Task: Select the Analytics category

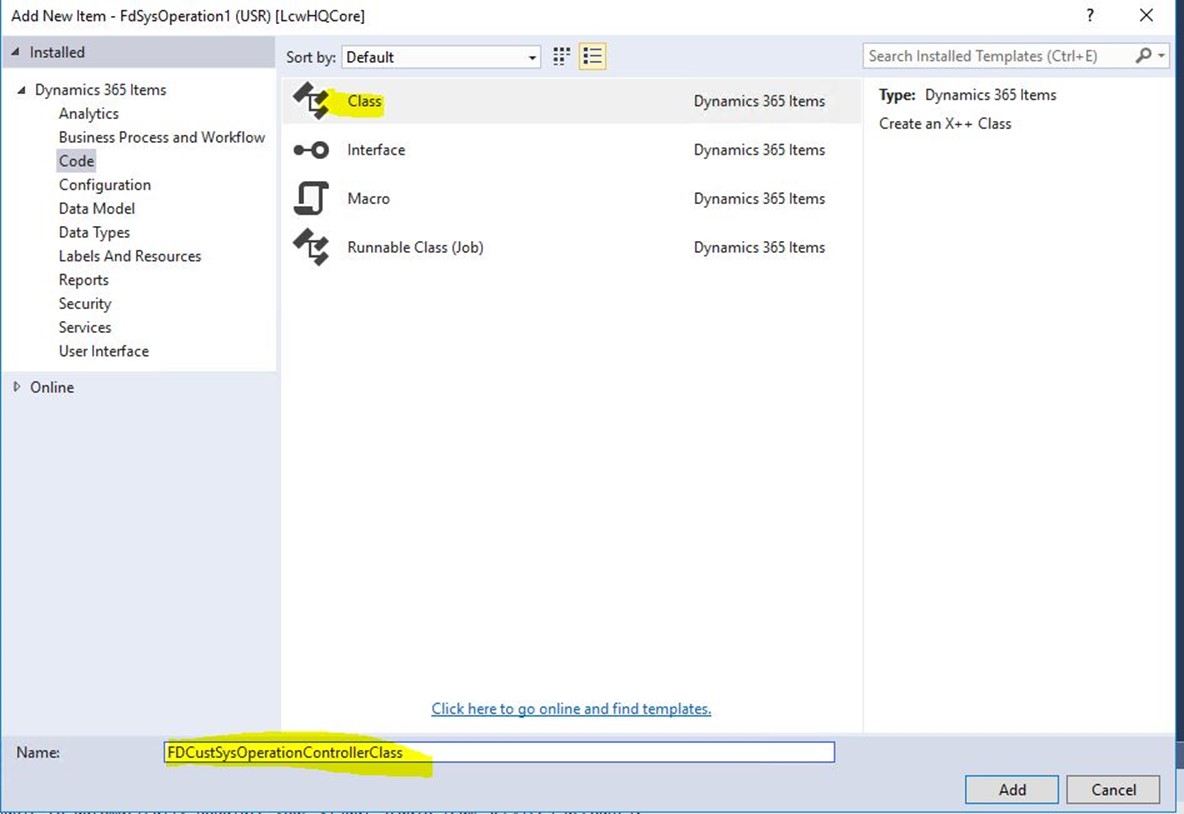Action: click(88, 113)
